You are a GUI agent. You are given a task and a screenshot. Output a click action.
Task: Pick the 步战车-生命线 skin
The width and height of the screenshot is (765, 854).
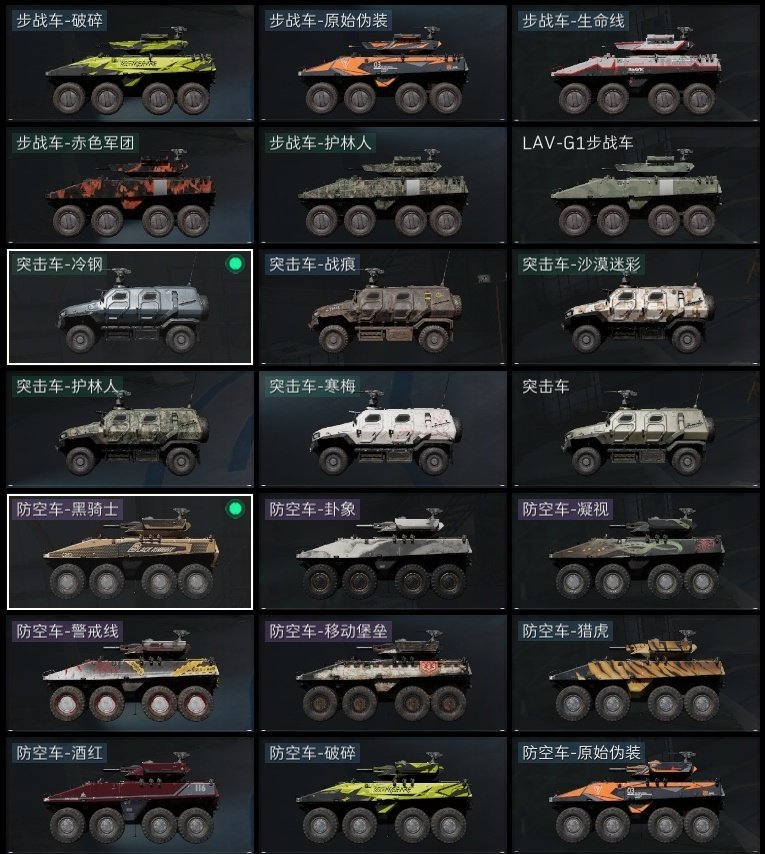click(x=636, y=63)
